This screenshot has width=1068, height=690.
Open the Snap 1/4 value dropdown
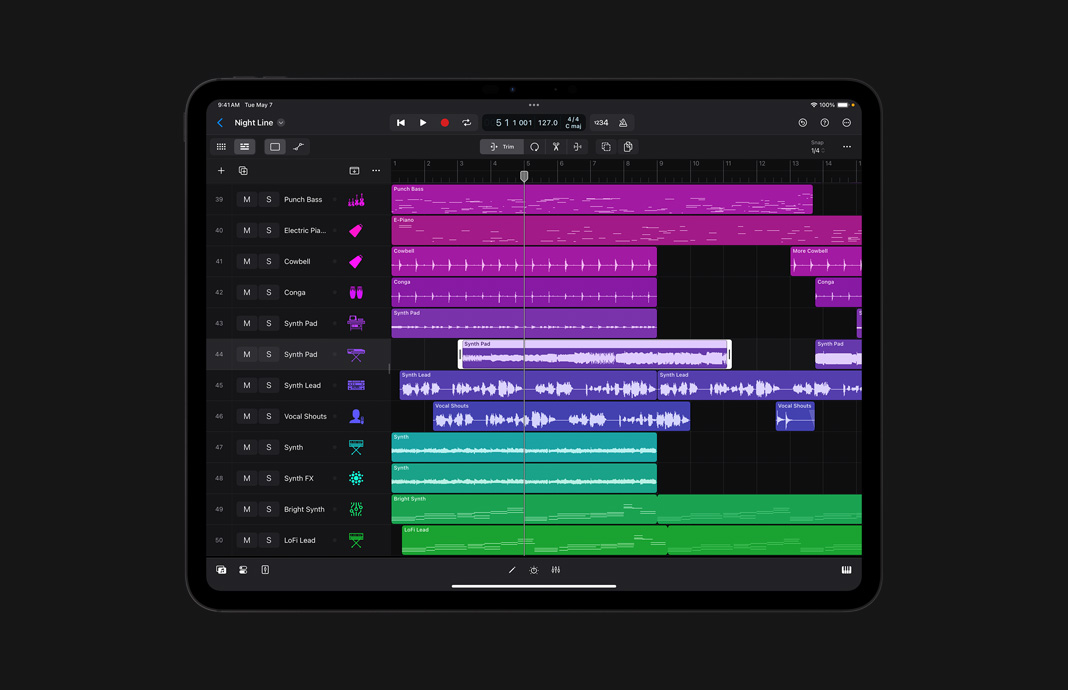[817, 149]
